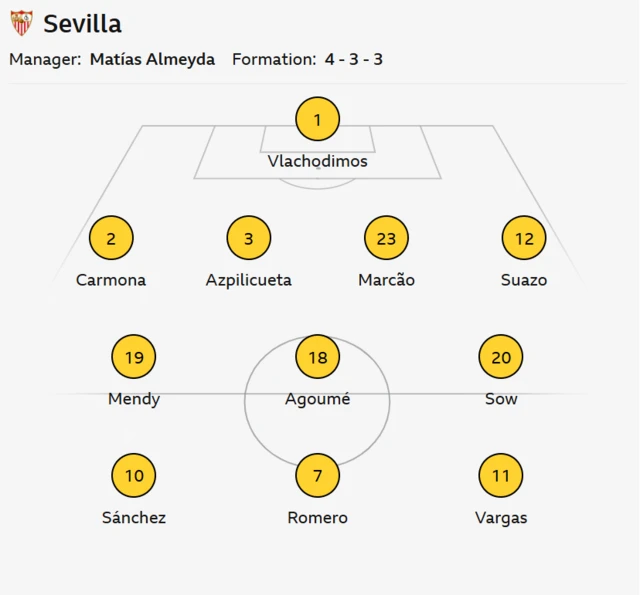Click the Romero name label
Screen dimensions: 640x595
pyautogui.click(x=318, y=518)
